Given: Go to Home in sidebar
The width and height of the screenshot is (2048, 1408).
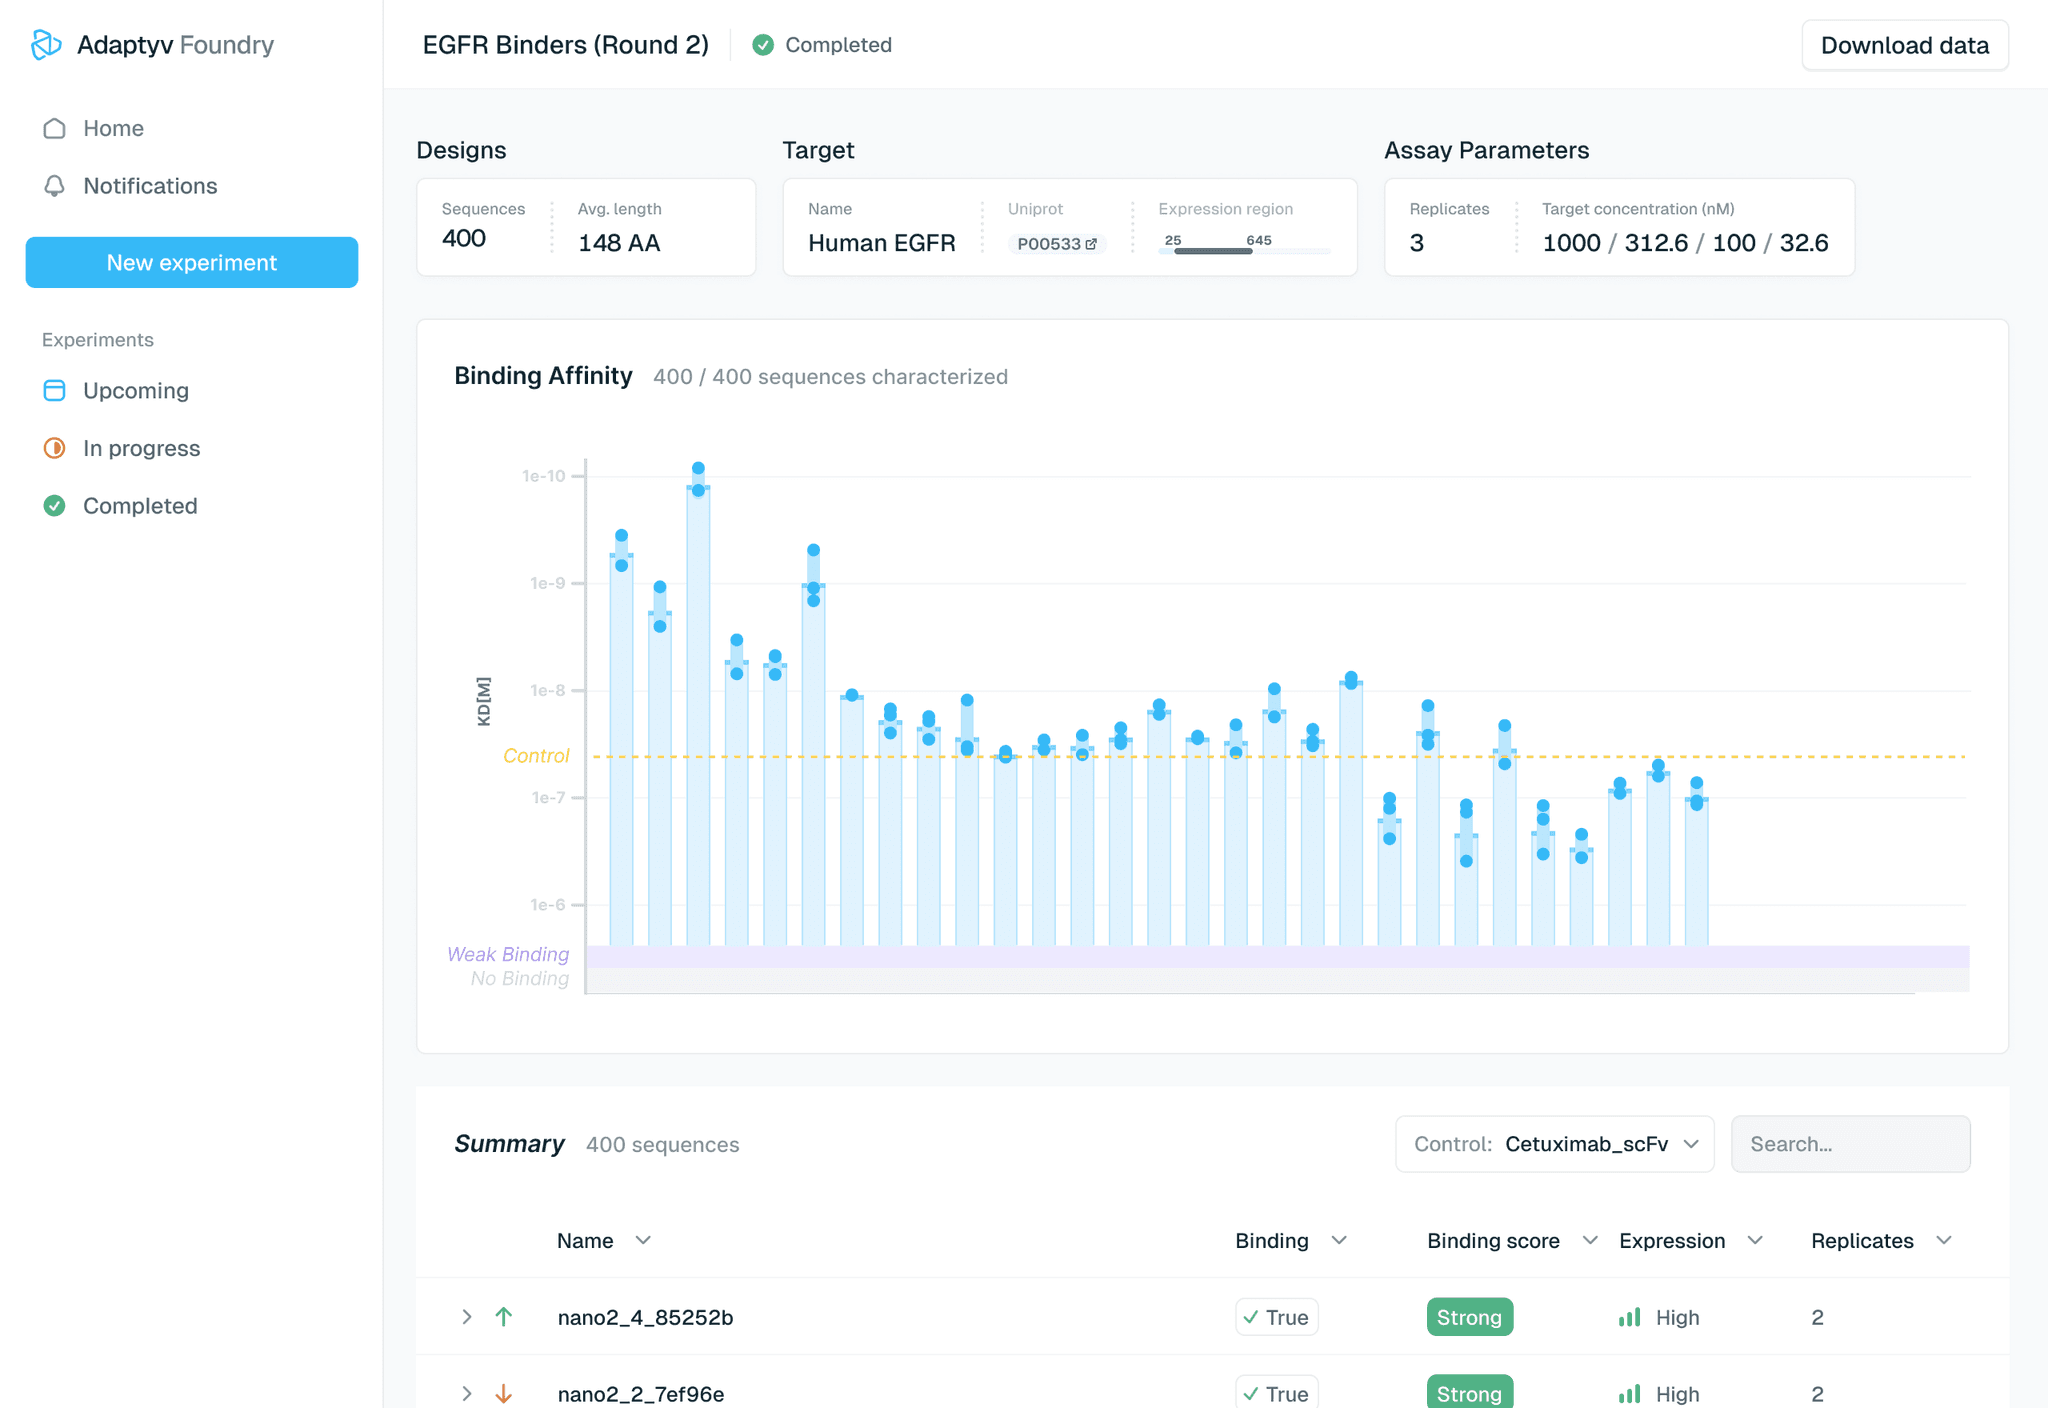Looking at the screenshot, I should tap(114, 129).
